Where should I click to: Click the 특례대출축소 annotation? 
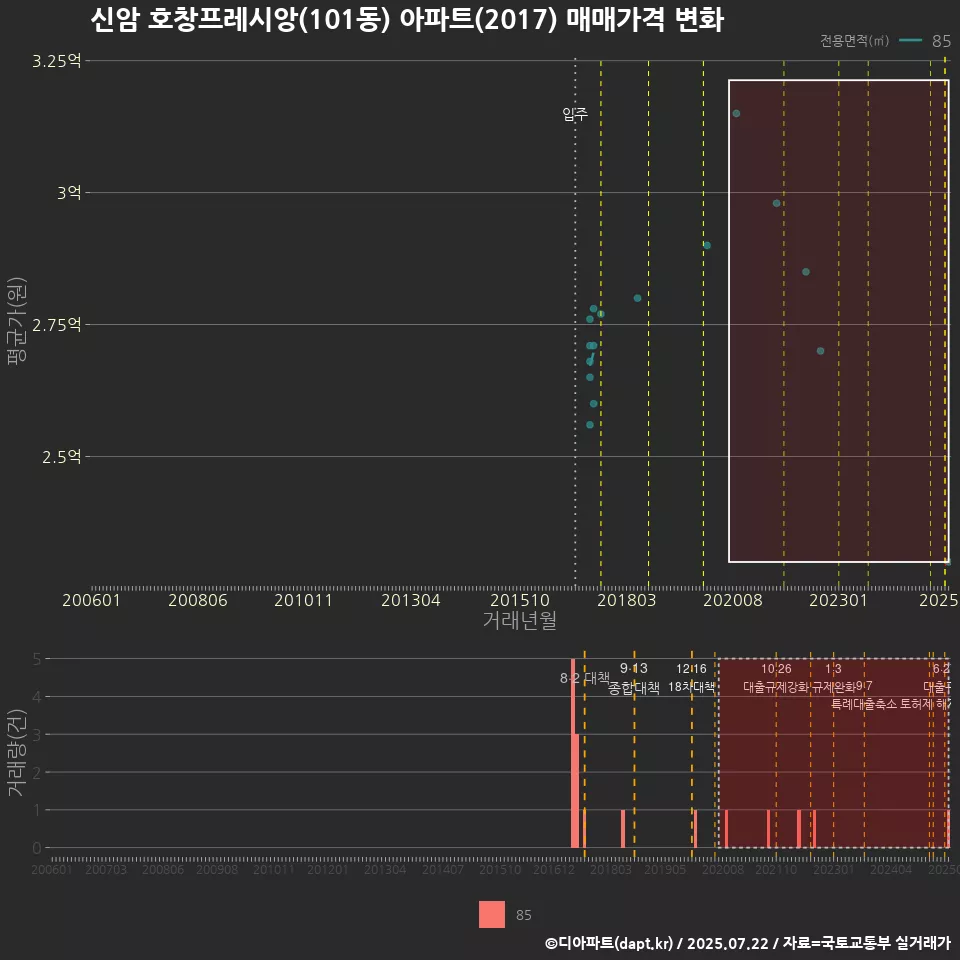pos(864,704)
